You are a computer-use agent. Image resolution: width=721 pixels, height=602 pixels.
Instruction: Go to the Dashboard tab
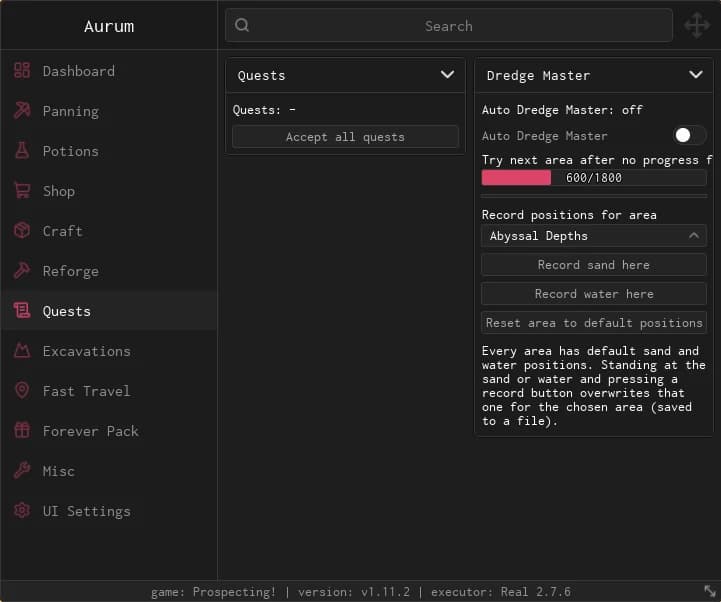point(109,71)
